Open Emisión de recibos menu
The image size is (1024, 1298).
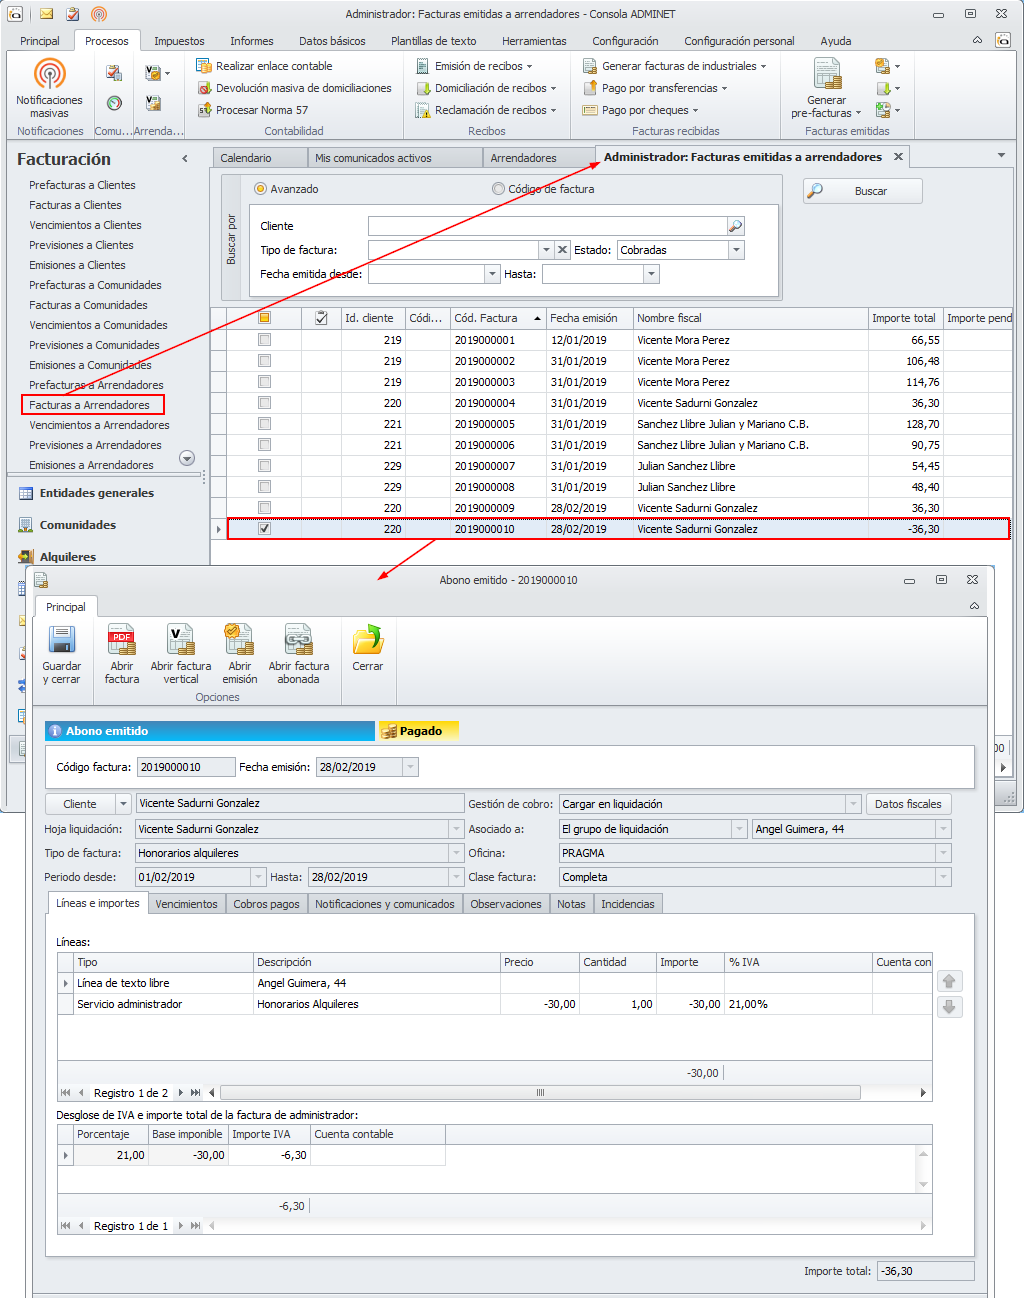tap(474, 66)
